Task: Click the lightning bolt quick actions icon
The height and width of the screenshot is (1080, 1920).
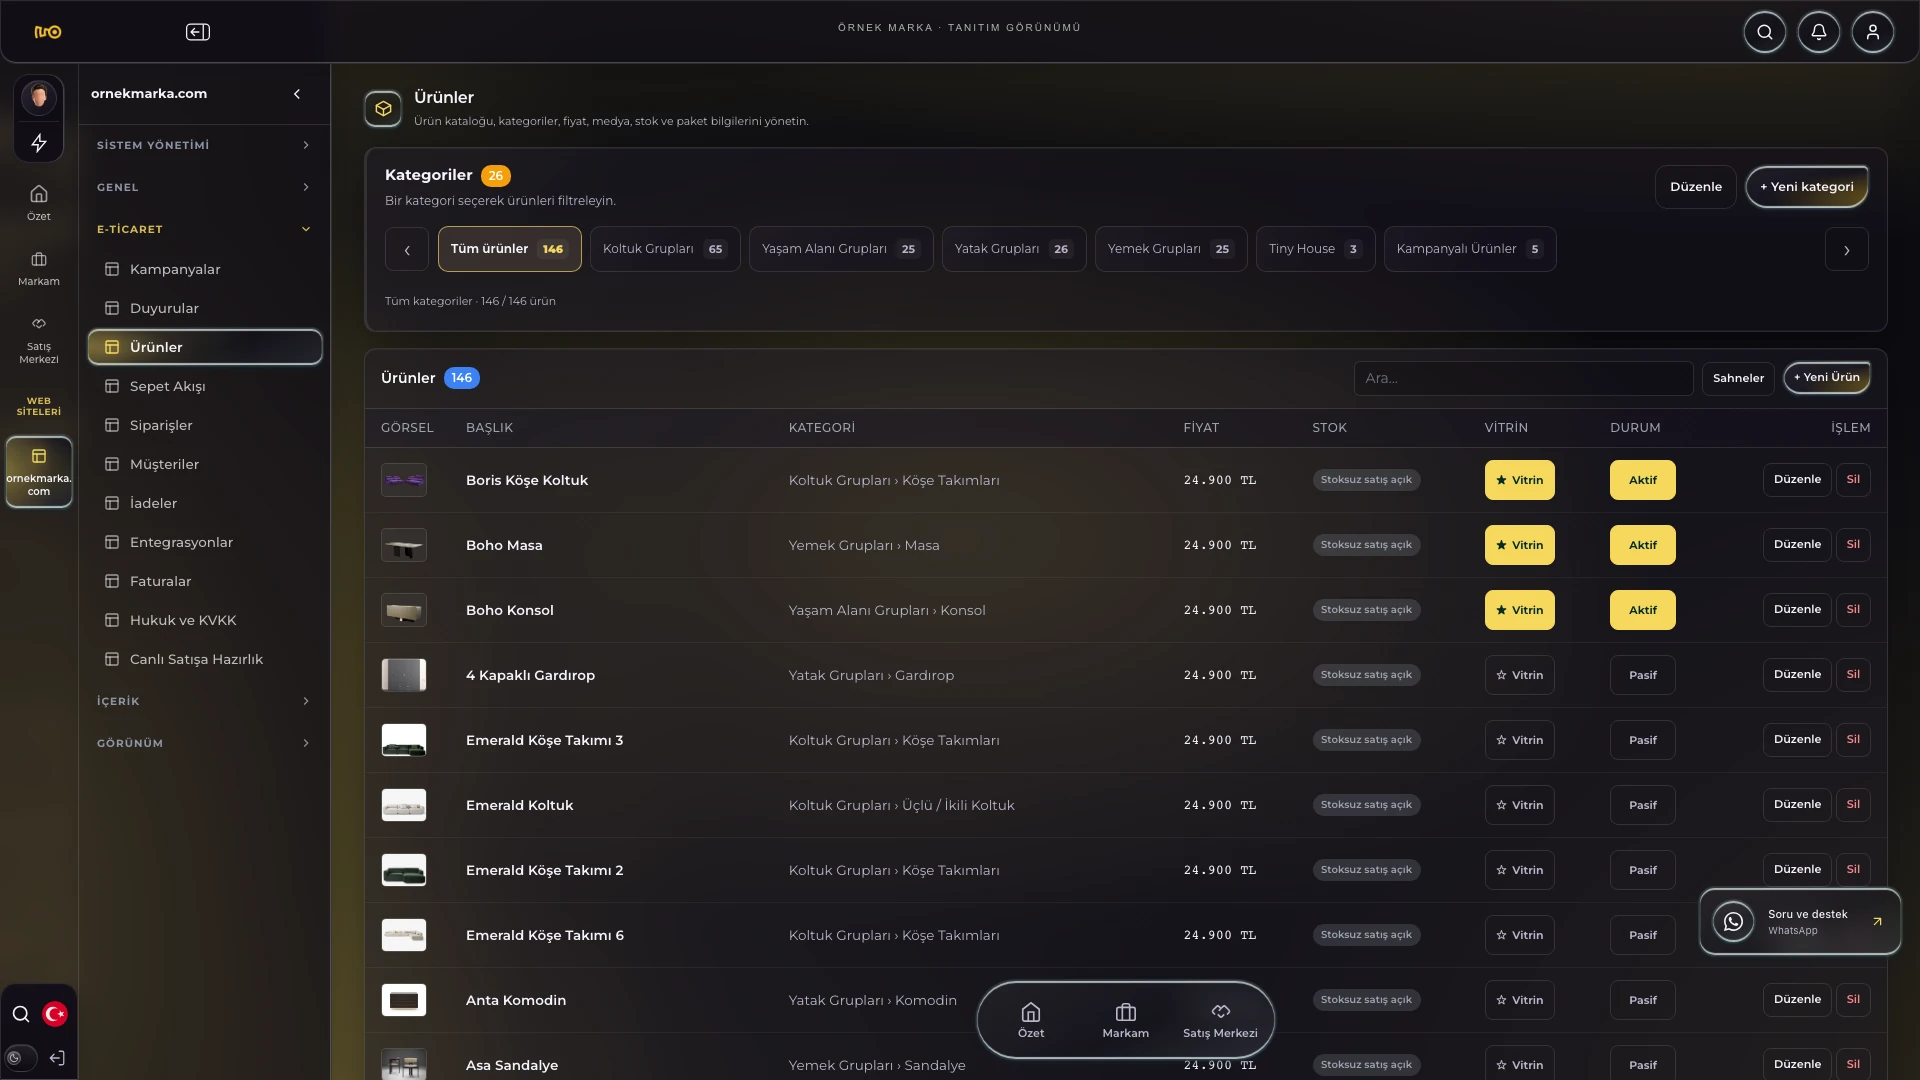Action: click(39, 143)
